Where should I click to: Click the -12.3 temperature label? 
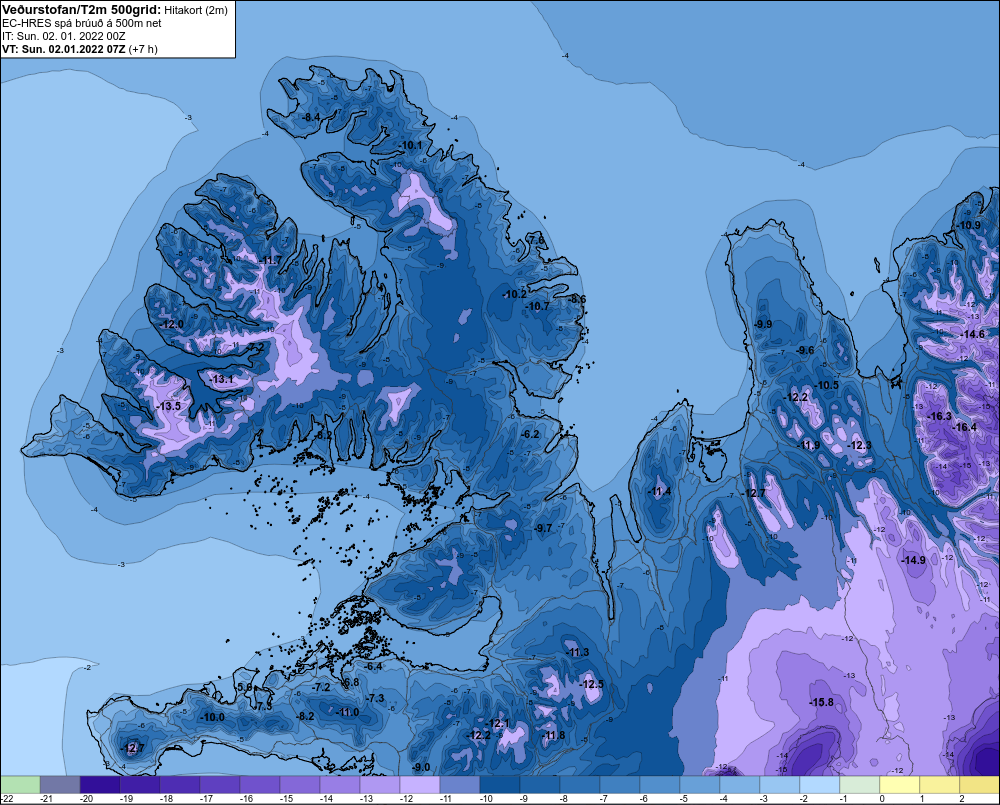tap(860, 445)
